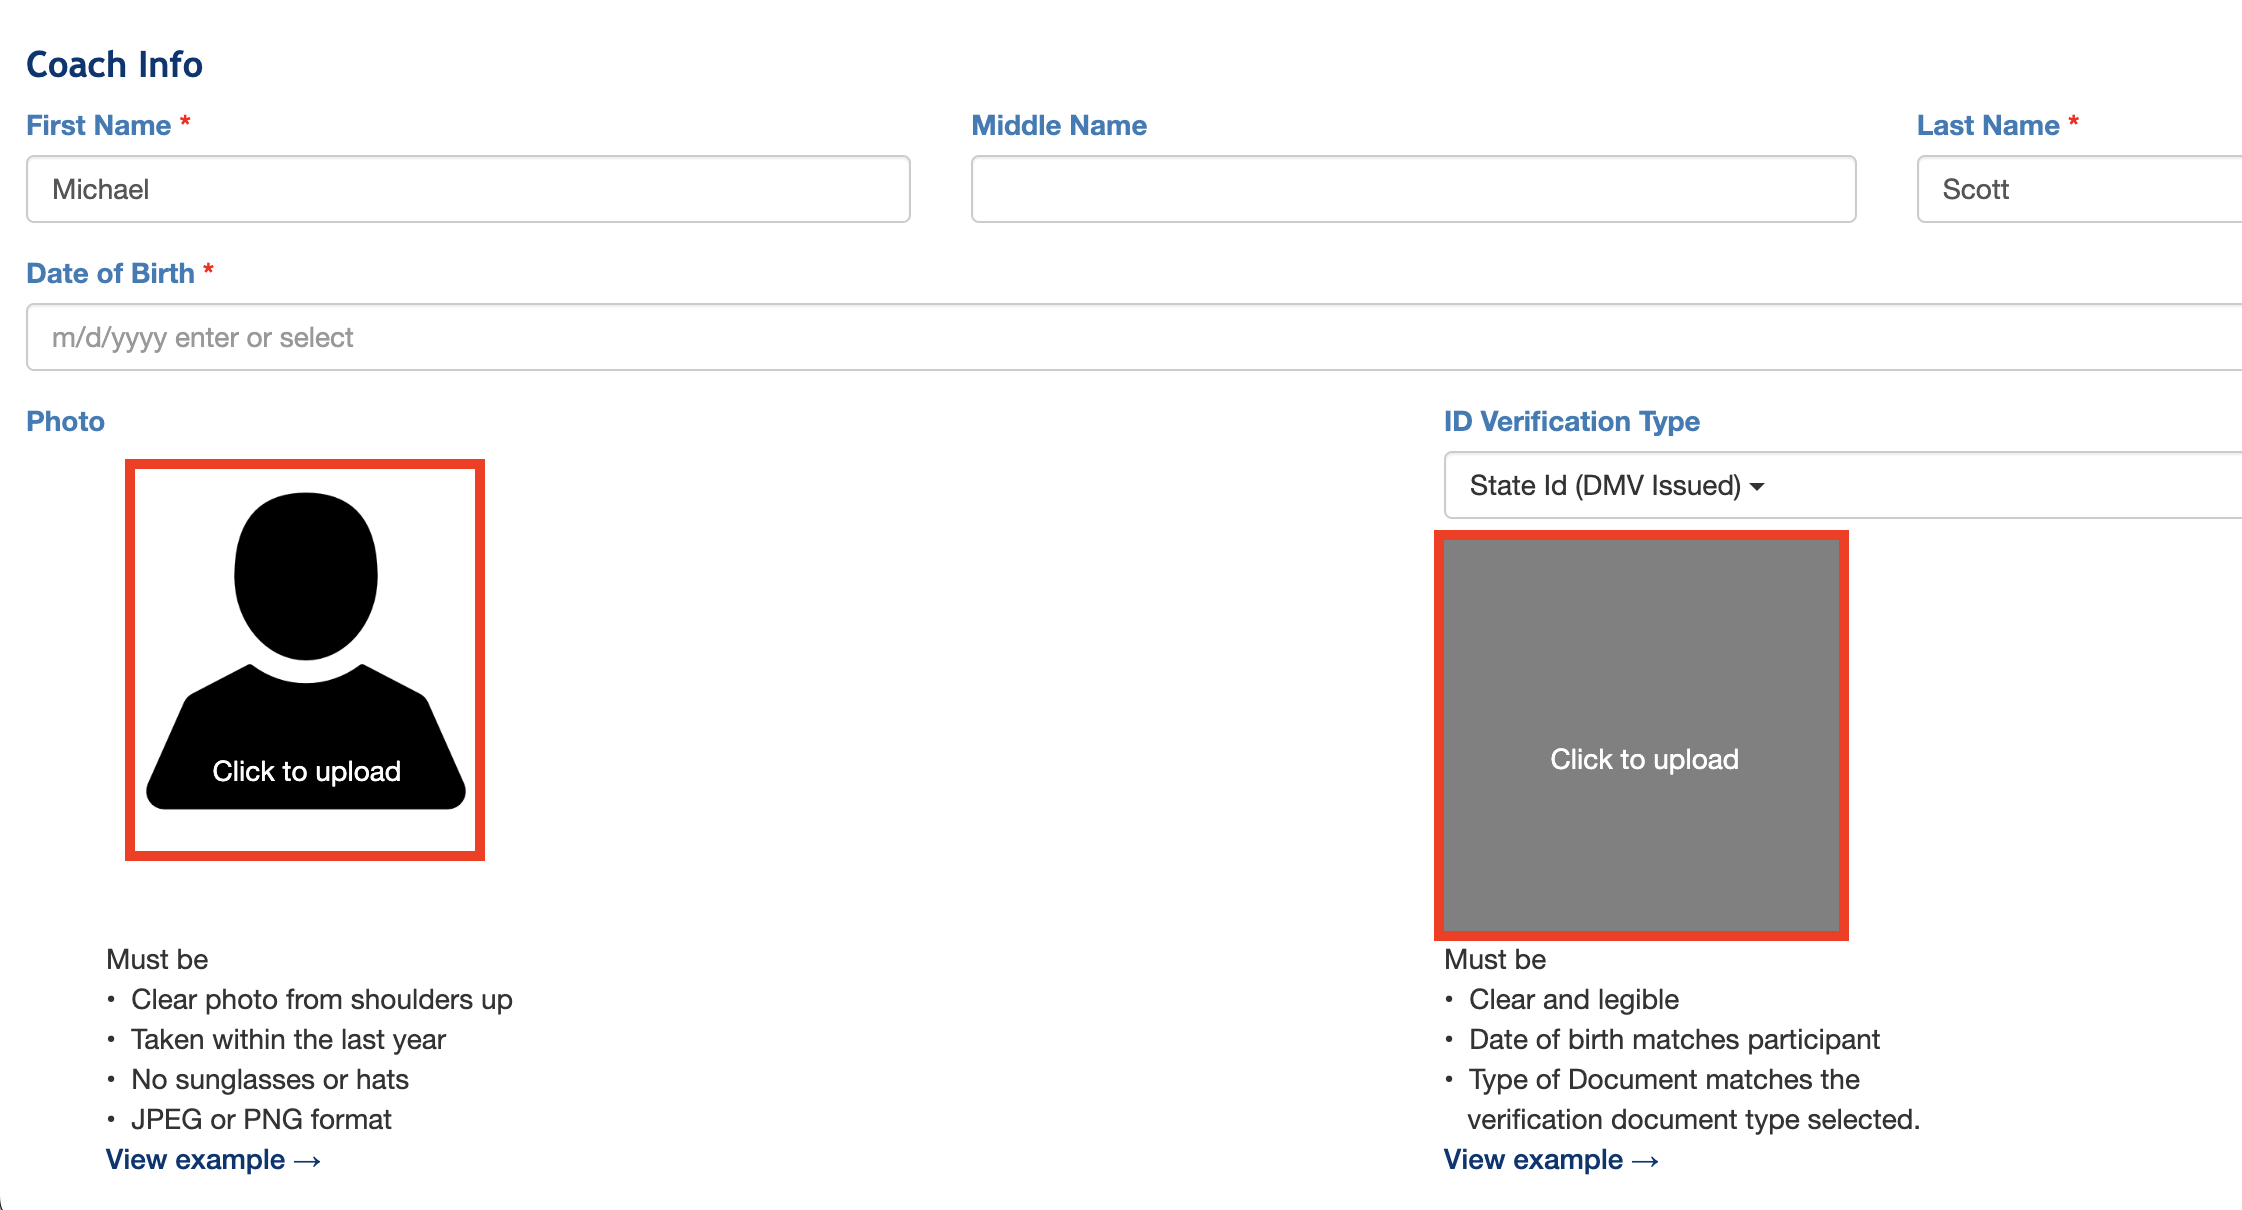Open View example link under ID requirements
This screenshot has height=1210, width=2242.
(1533, 1160)
